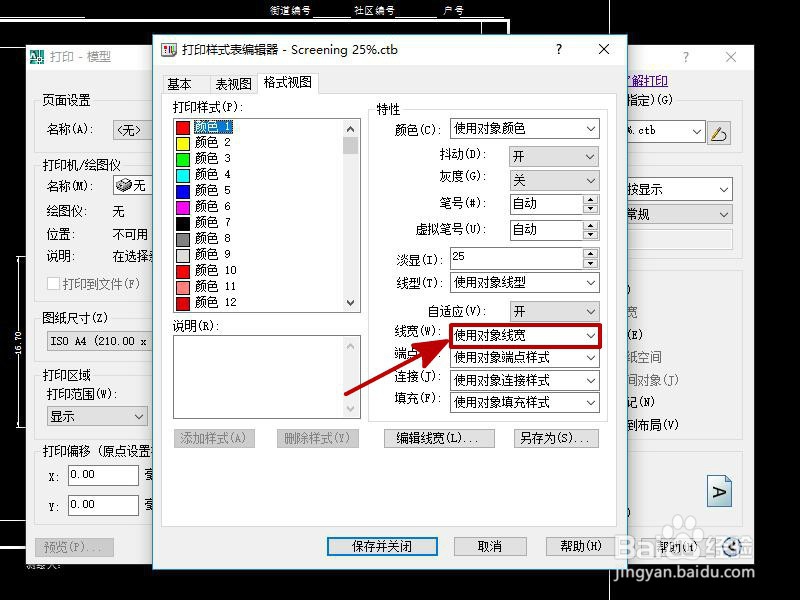Click the portrait orientation page icon
The image size is (800, 600).
(x=719, y=491)
